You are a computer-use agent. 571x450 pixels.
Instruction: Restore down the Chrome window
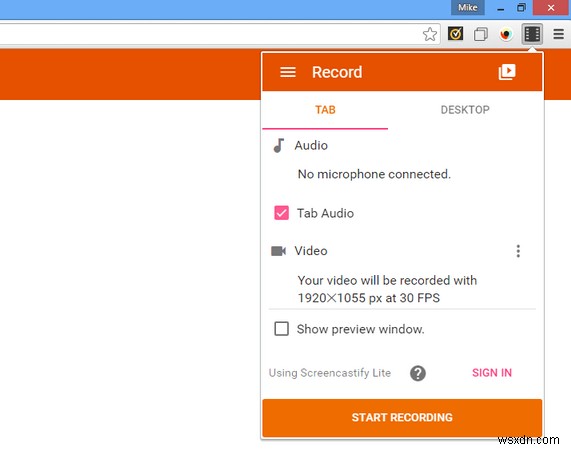521,8
